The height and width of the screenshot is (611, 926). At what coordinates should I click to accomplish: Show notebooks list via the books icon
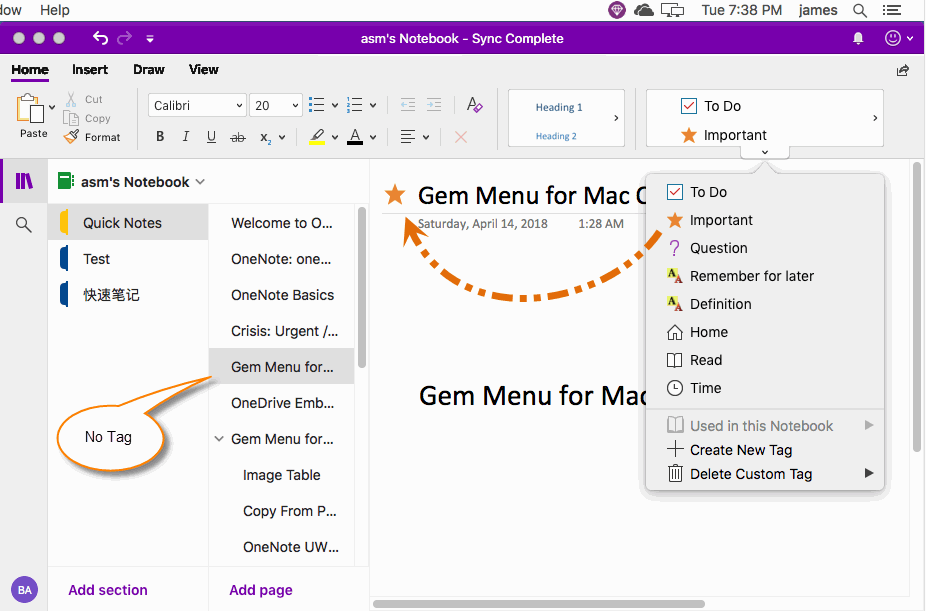pyautogui.click(x=24, y=181)
